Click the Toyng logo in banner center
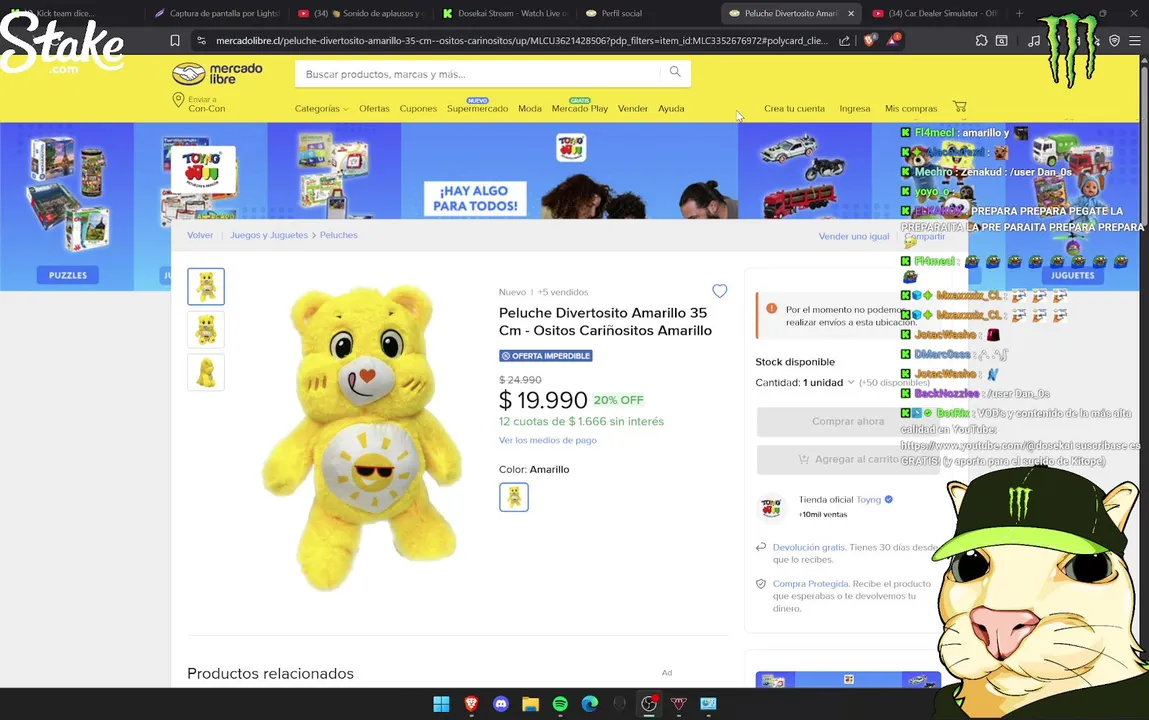Screen dimensions: 1149x720 point(571,148)
